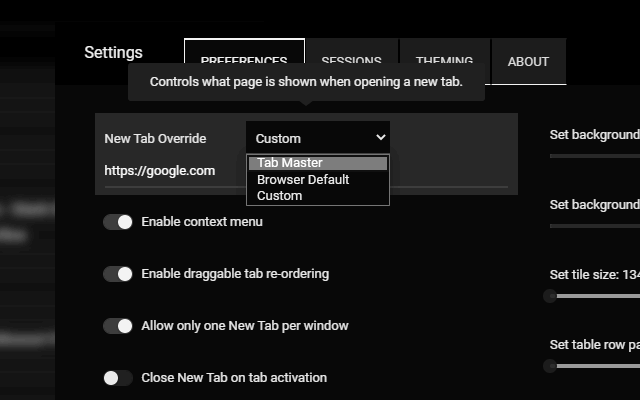Click the second Set background slider track

(x=595, y=226)
